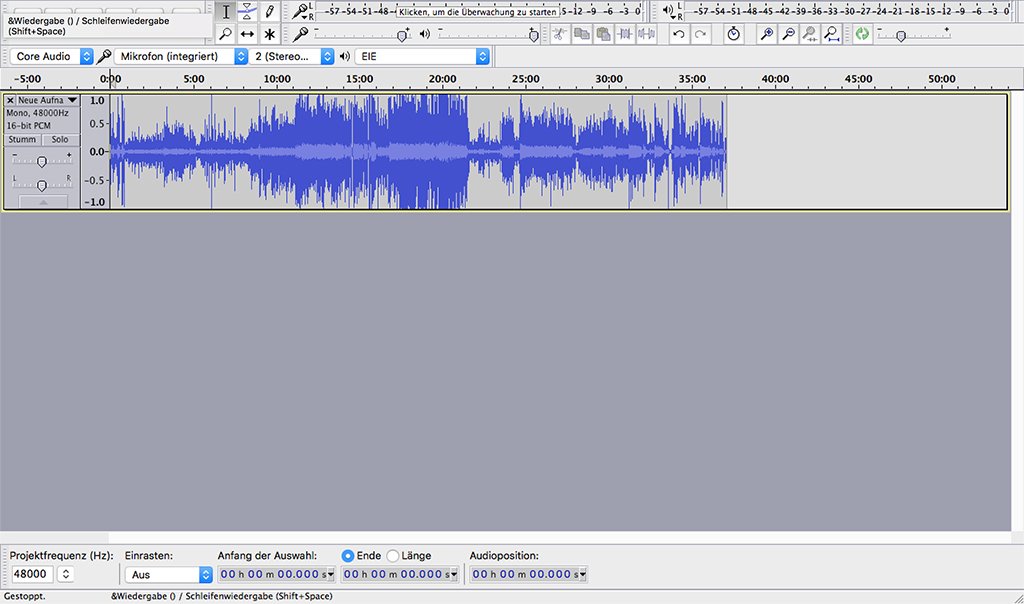Fit project in window with zoom icon
Viewport: 1024px width, 604px height.
click(832, 33)
